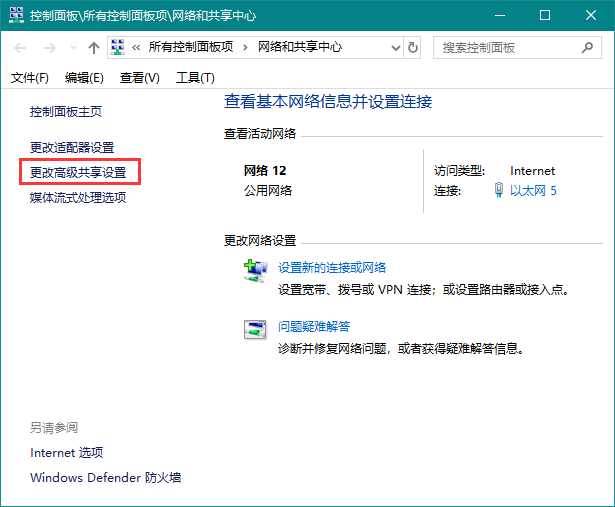The image size is (615, 507).
Task: Click the title bar Control Panel icon
Action: point(16,15)
